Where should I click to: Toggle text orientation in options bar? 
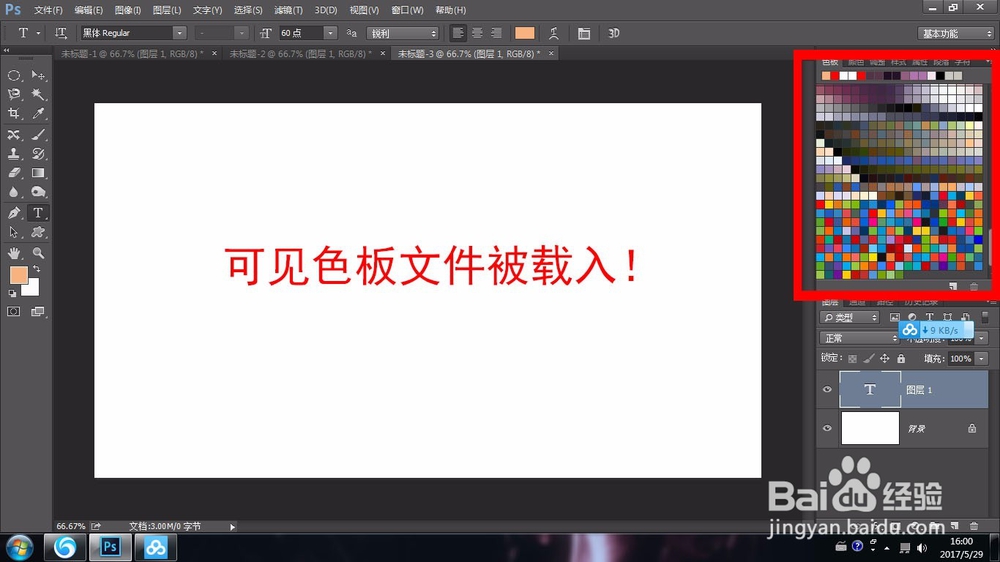coord(61,33)
